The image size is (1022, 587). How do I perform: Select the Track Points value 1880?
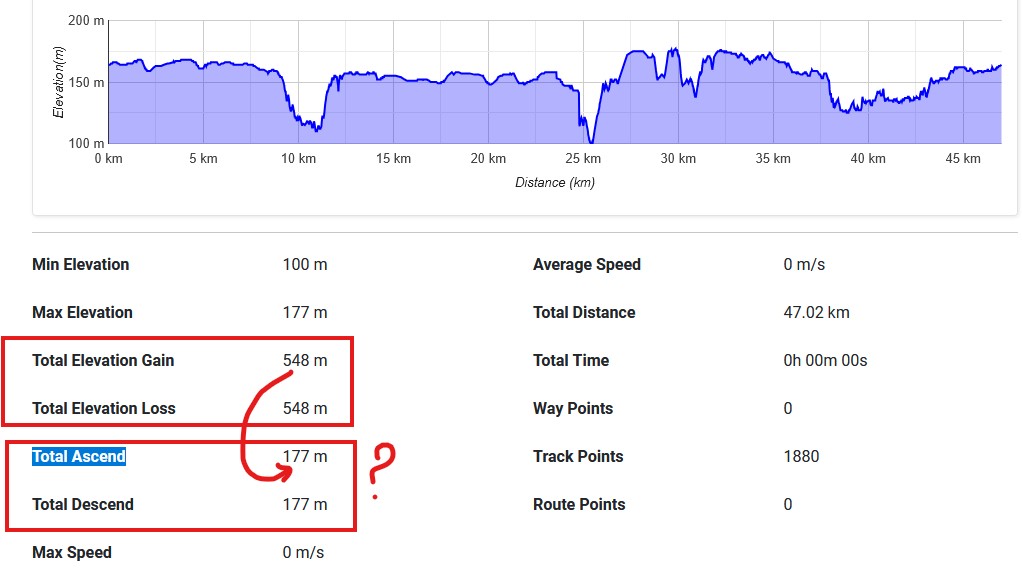(801, 457)
